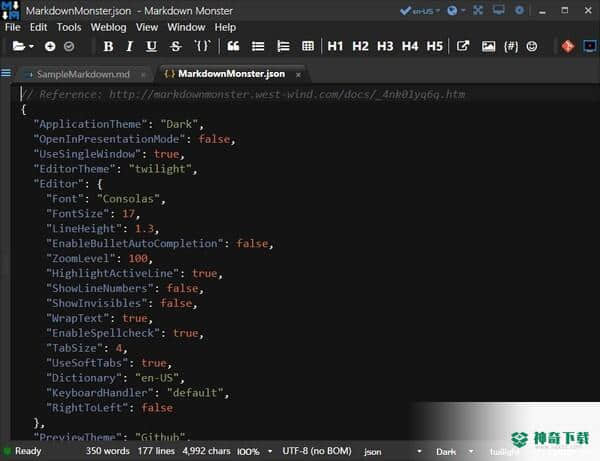Click UTF-8 (no BOM) encoding in status bar
This screenshot has height=461, width=600.
coord(317,451)
